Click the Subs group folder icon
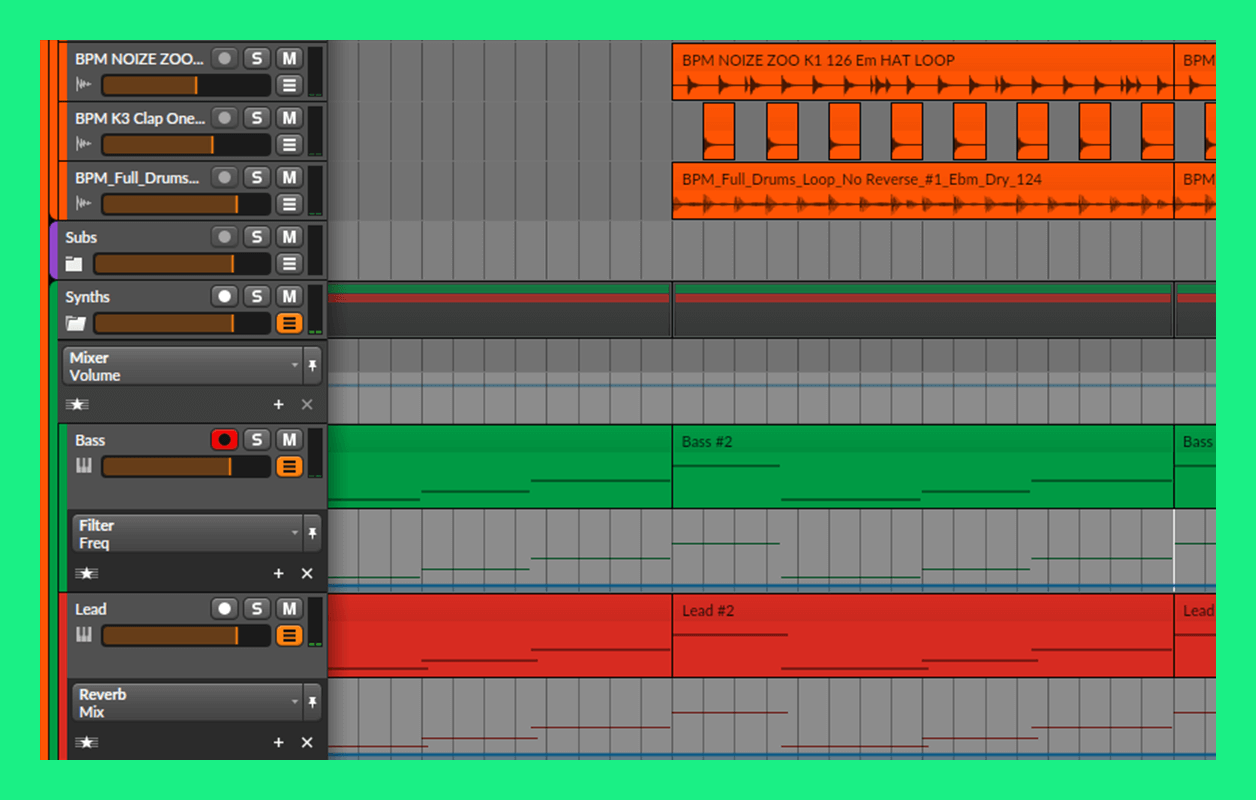Screen dimensions: 1256x800 [x=74, y=264]
